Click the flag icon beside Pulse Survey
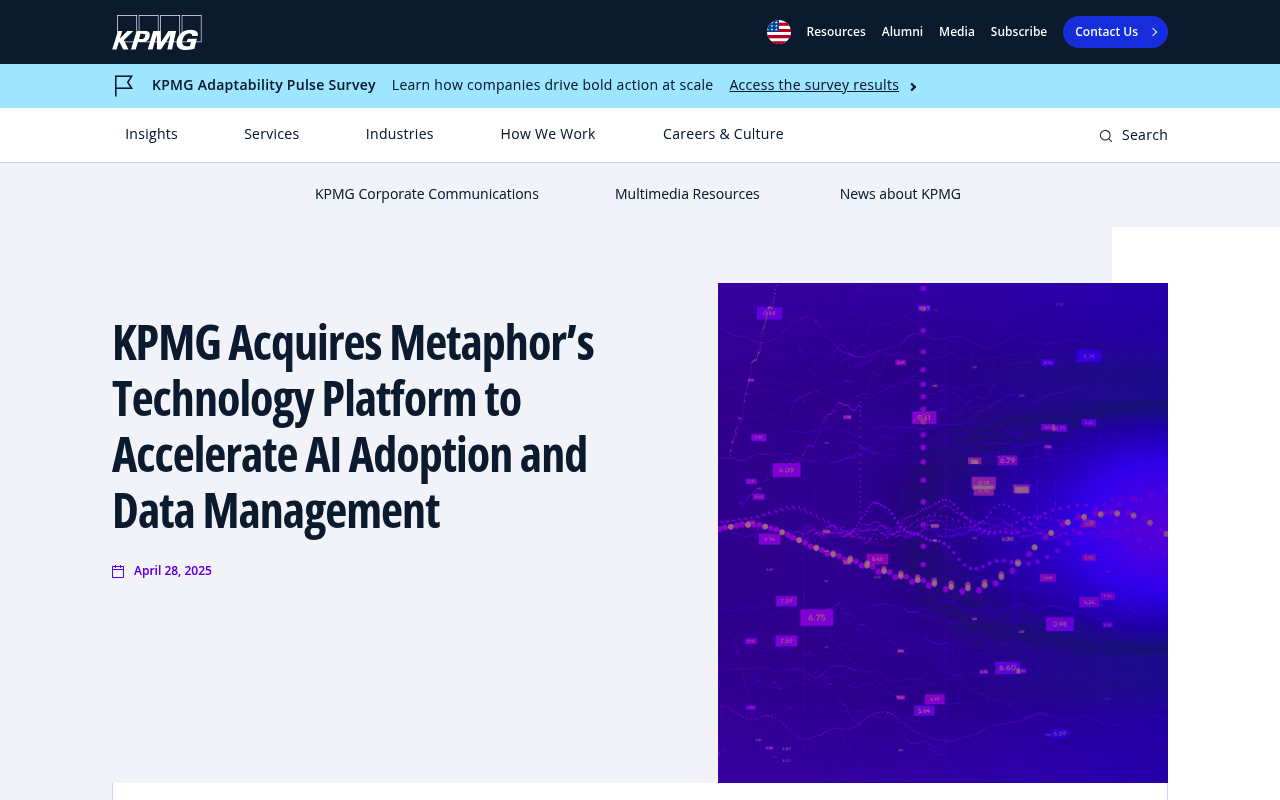Screen dimensions: 1280x800 [x=124, y=86]
